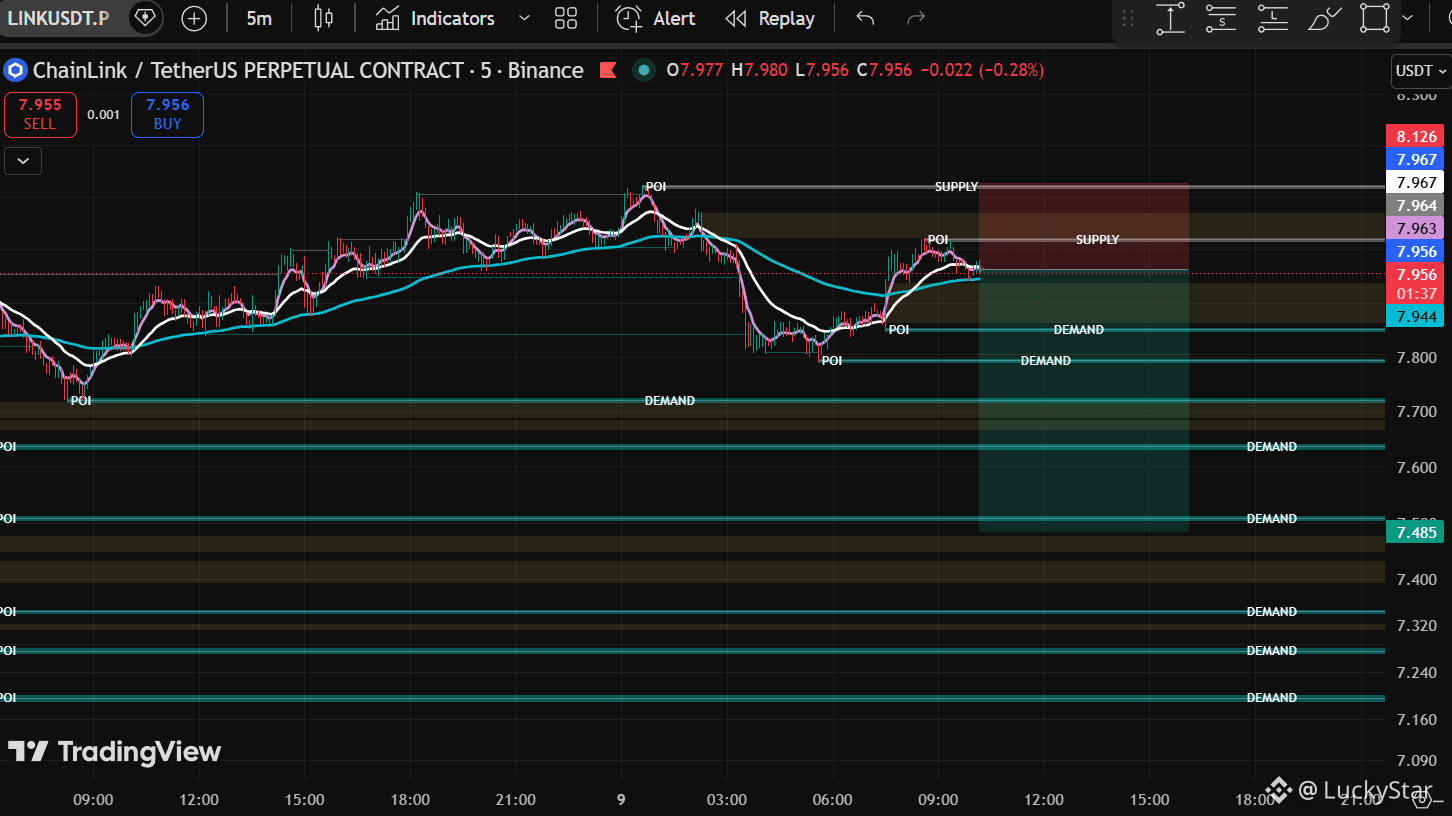Viewport: 1452px width, 816px height.
Task: Redo the last undone action
Action: (915, 18)
